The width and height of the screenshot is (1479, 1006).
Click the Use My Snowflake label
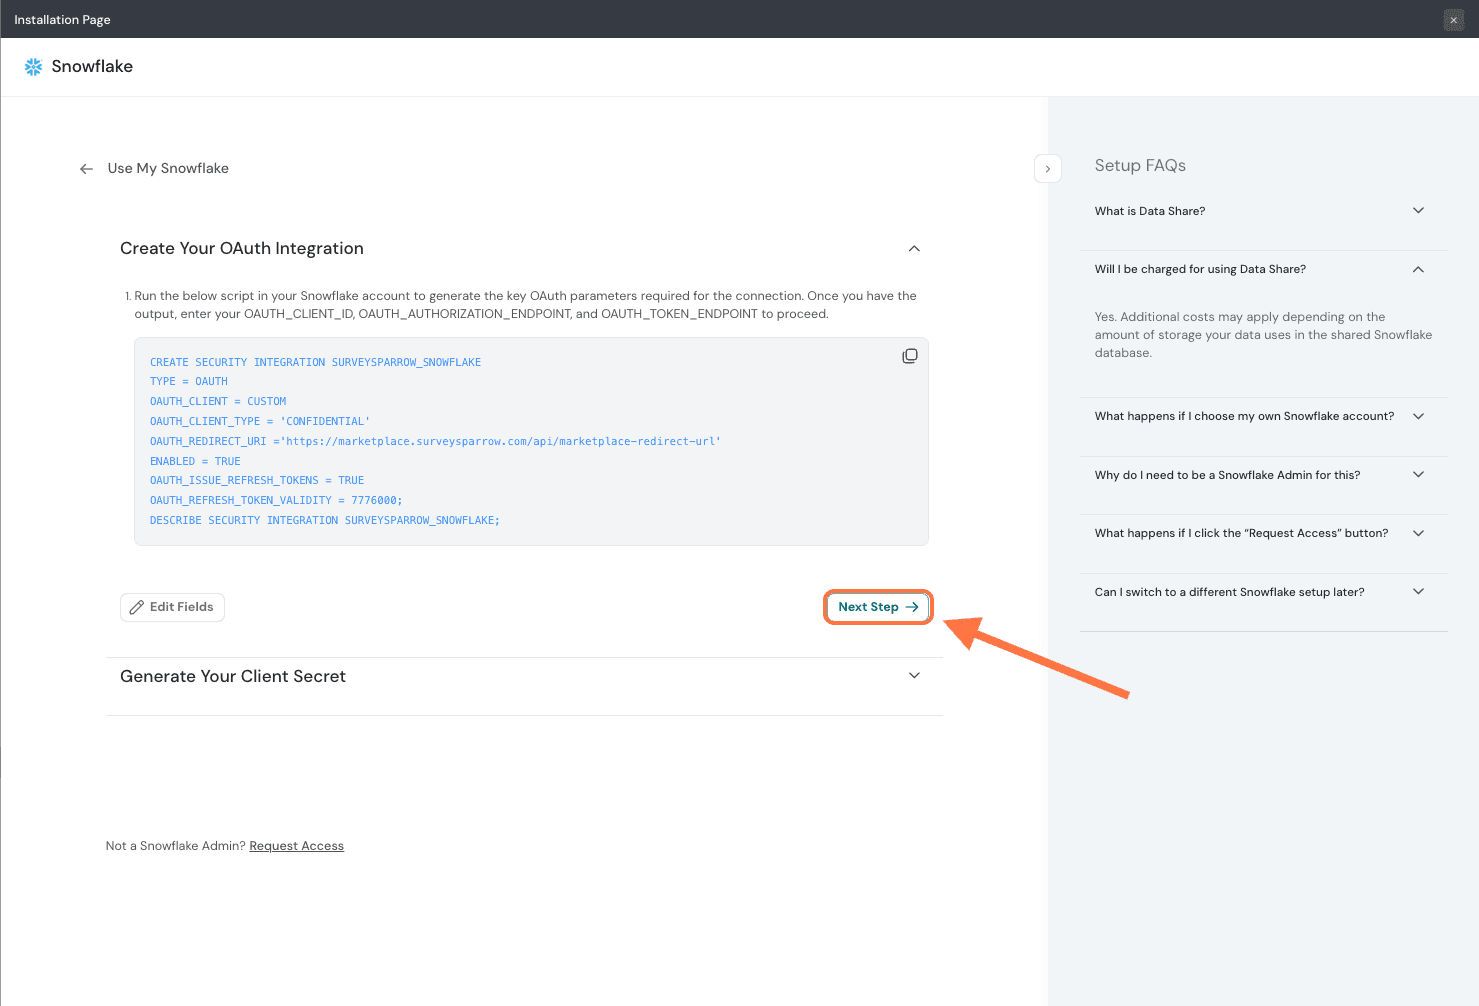click(168, 169)
